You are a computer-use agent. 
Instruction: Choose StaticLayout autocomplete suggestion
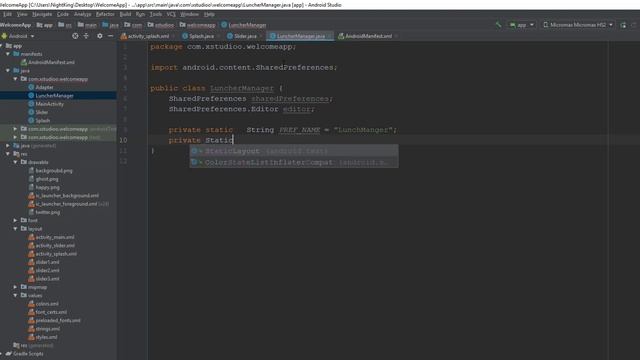(x=294, y=151)
